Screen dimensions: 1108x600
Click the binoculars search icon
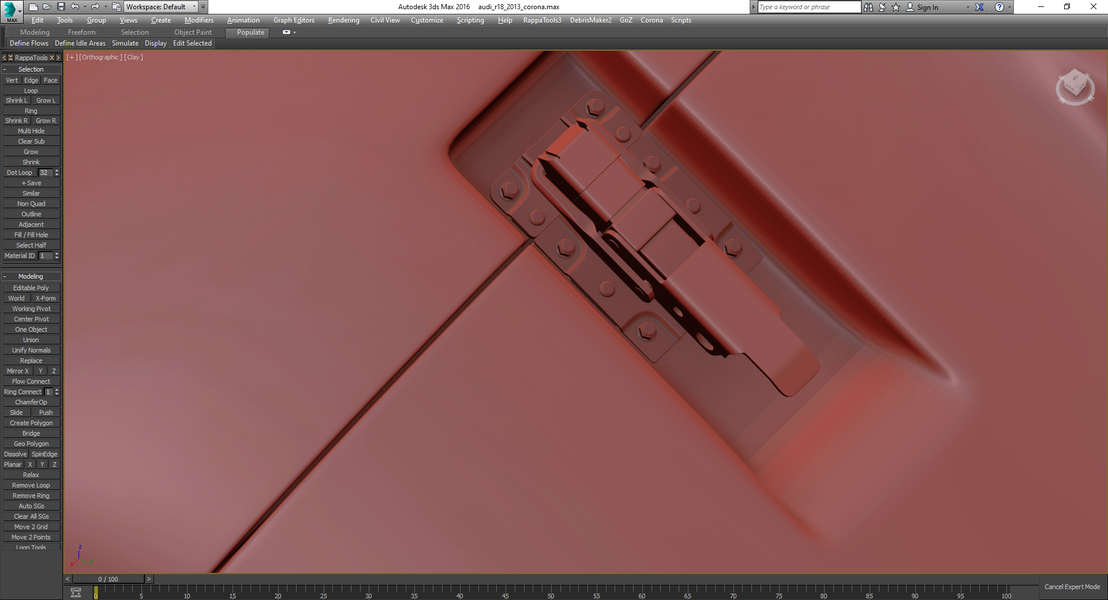[868, 7]
